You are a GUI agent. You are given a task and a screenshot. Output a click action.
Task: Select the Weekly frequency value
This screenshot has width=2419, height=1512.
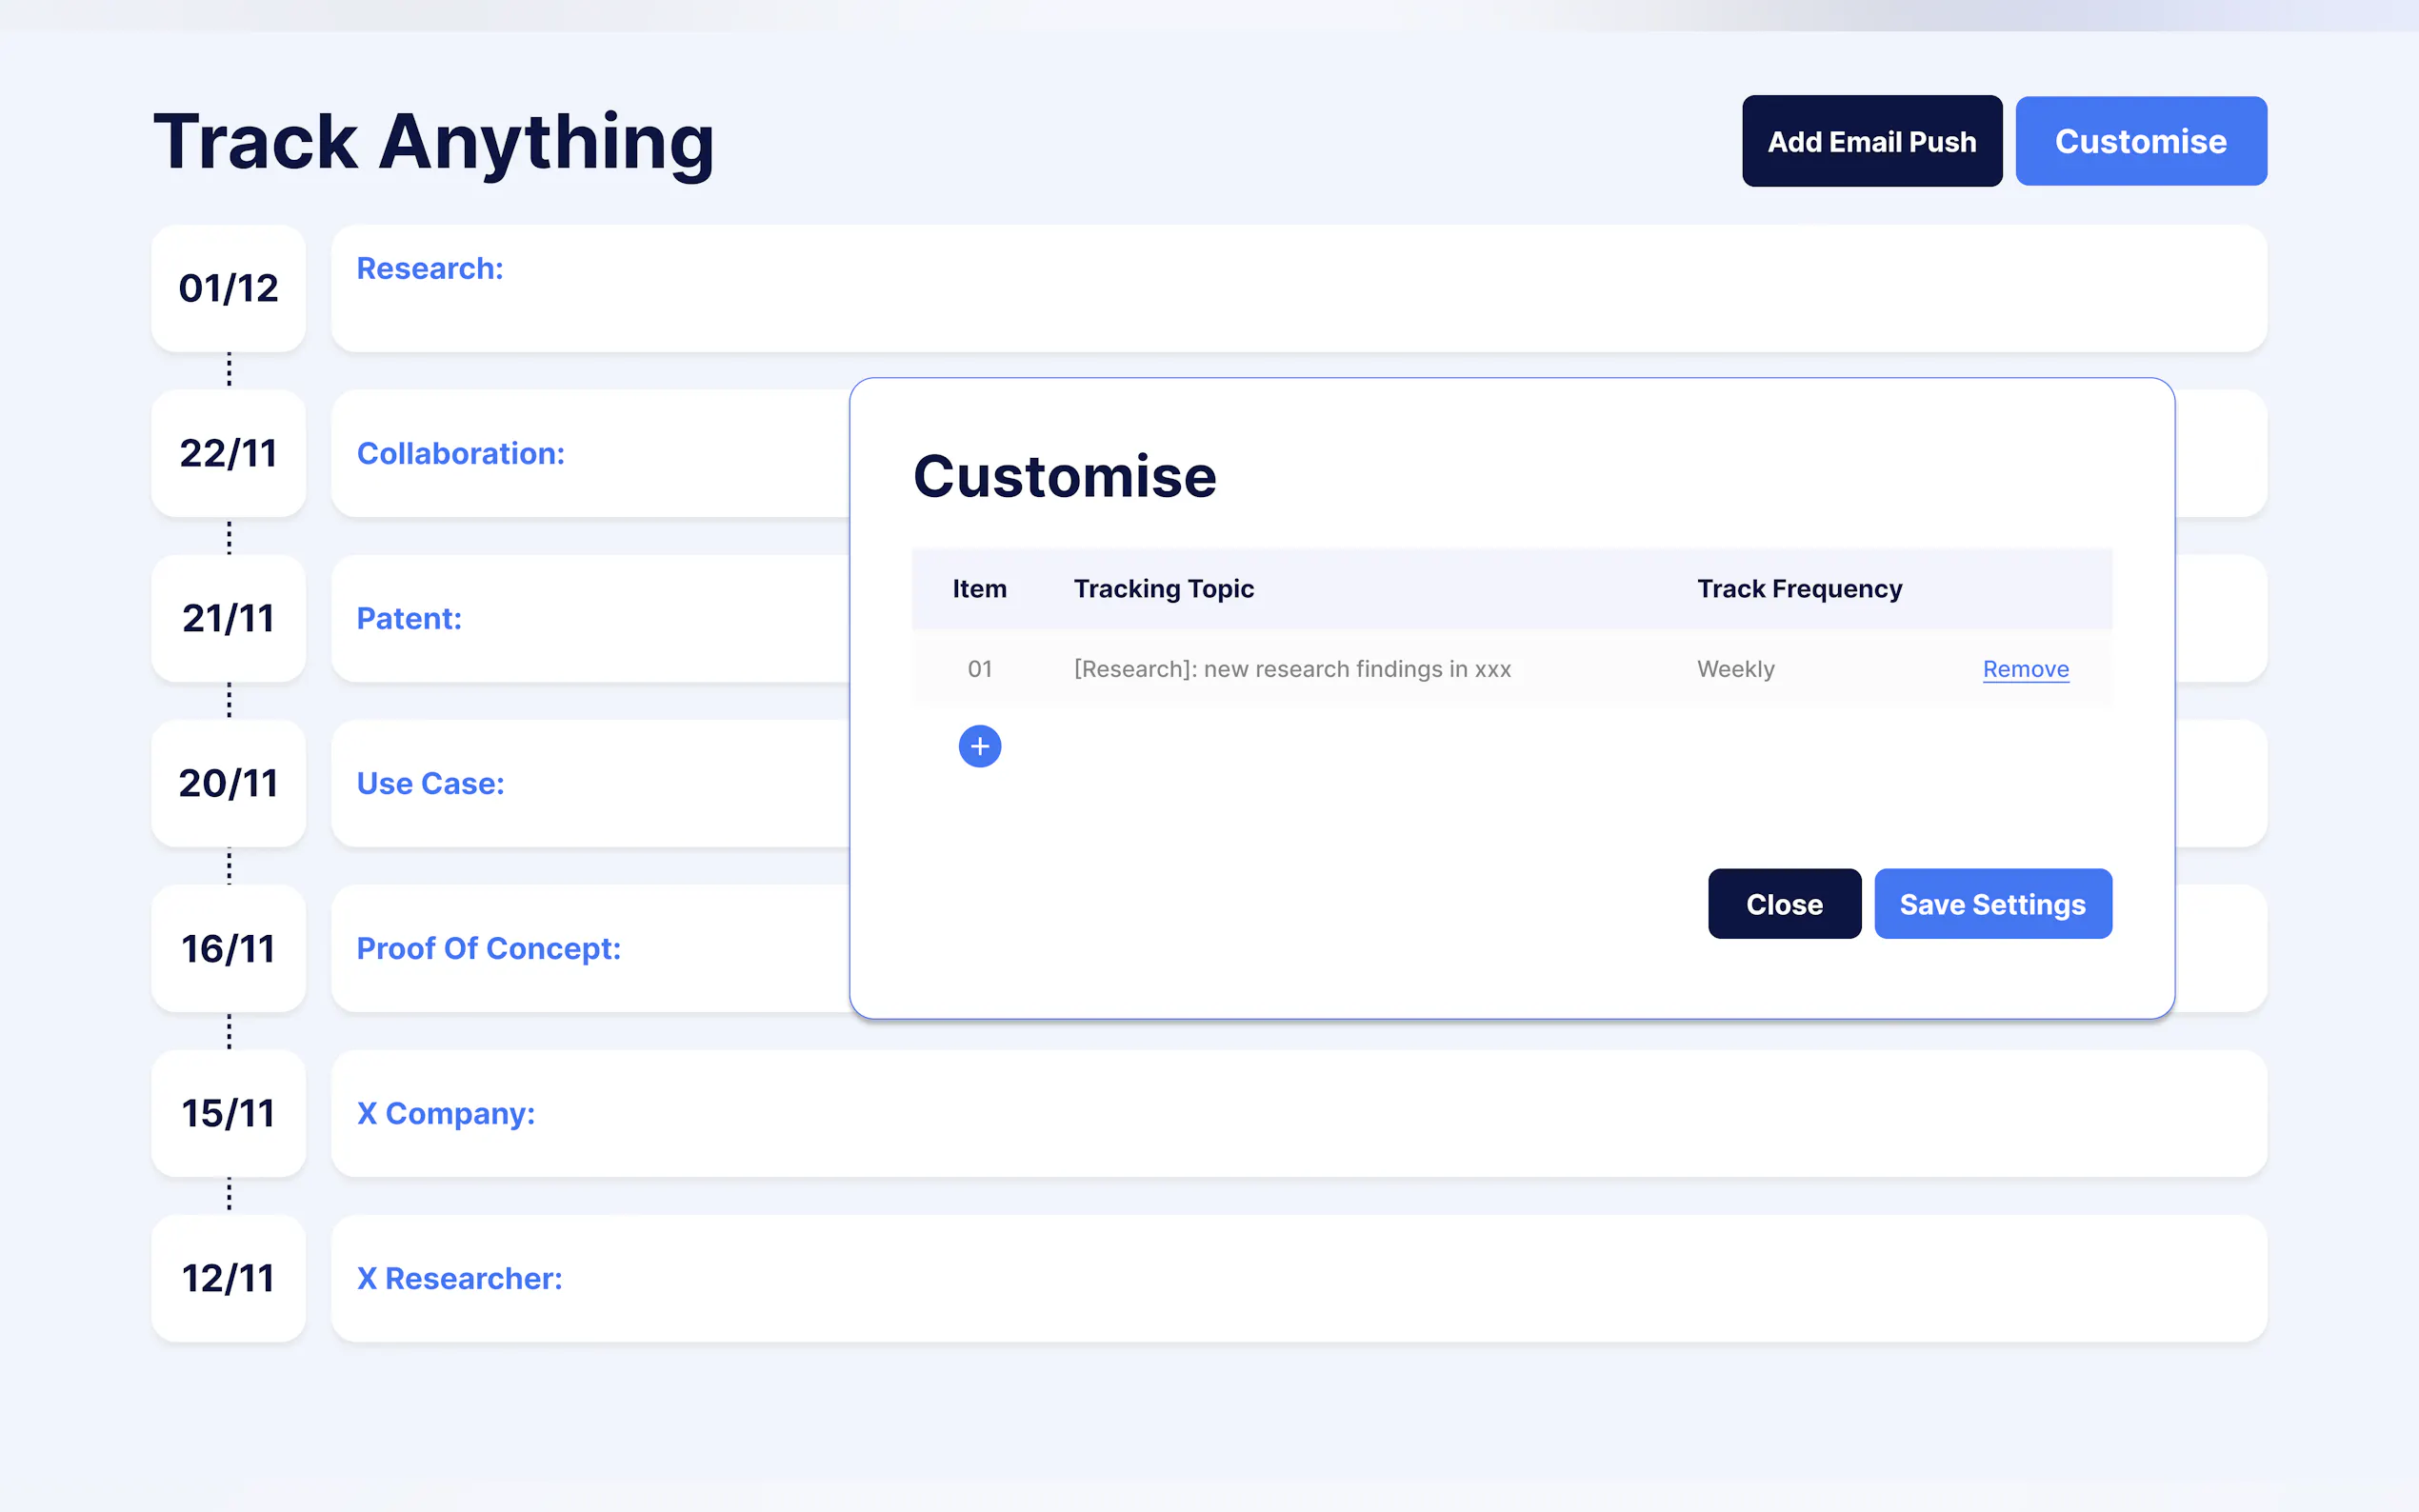[x=1735, y=669]
